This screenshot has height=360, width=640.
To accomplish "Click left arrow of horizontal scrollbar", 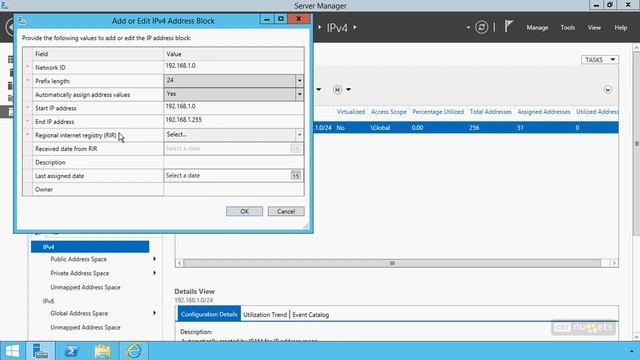I will (x=180, y=263).
